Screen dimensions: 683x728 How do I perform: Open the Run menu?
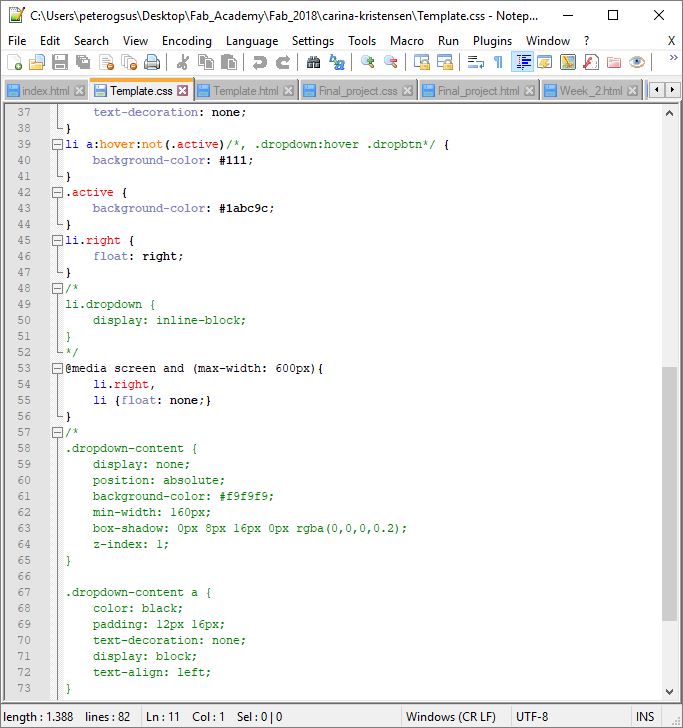448,41
